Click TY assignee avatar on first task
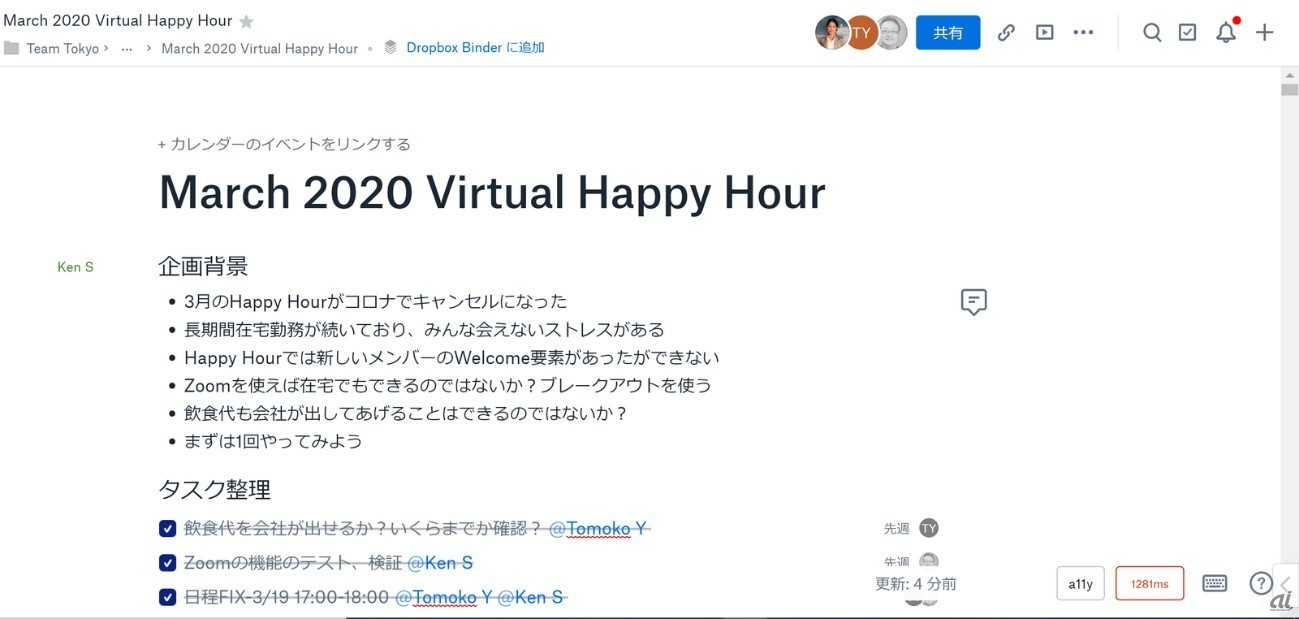 pyautogui.click(x=929, y=528)
